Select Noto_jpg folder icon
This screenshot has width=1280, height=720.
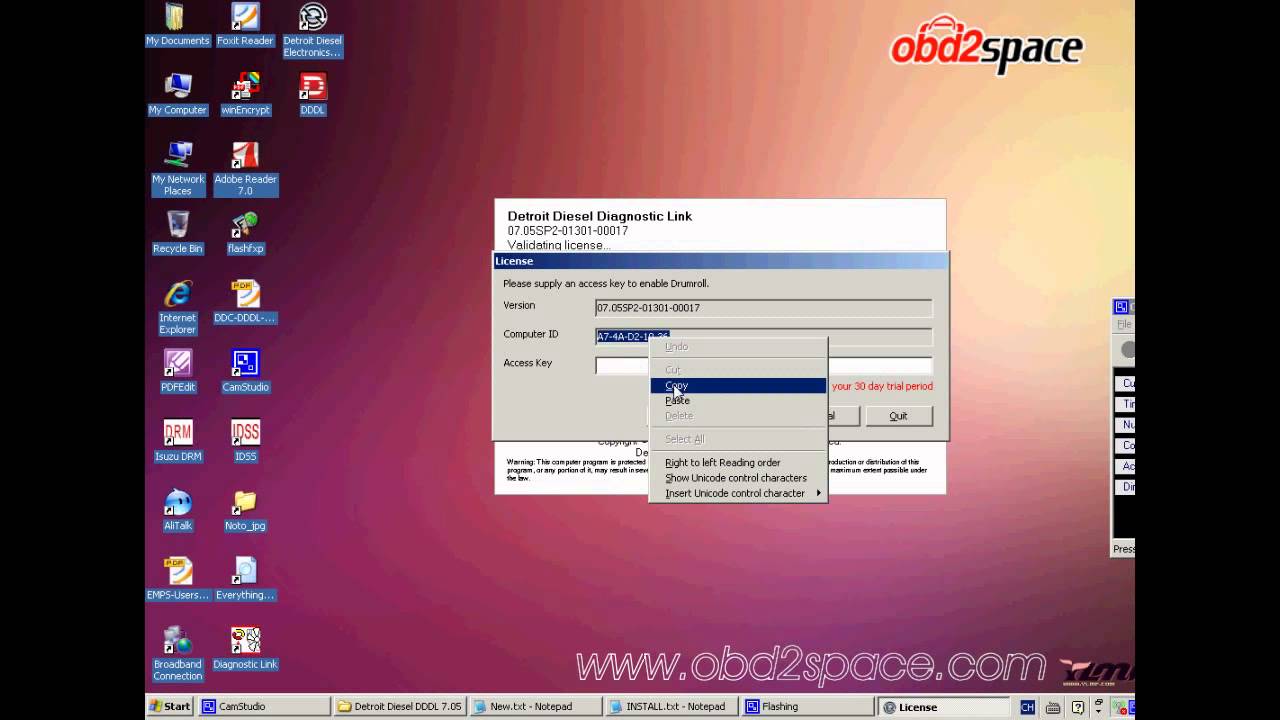245,509
